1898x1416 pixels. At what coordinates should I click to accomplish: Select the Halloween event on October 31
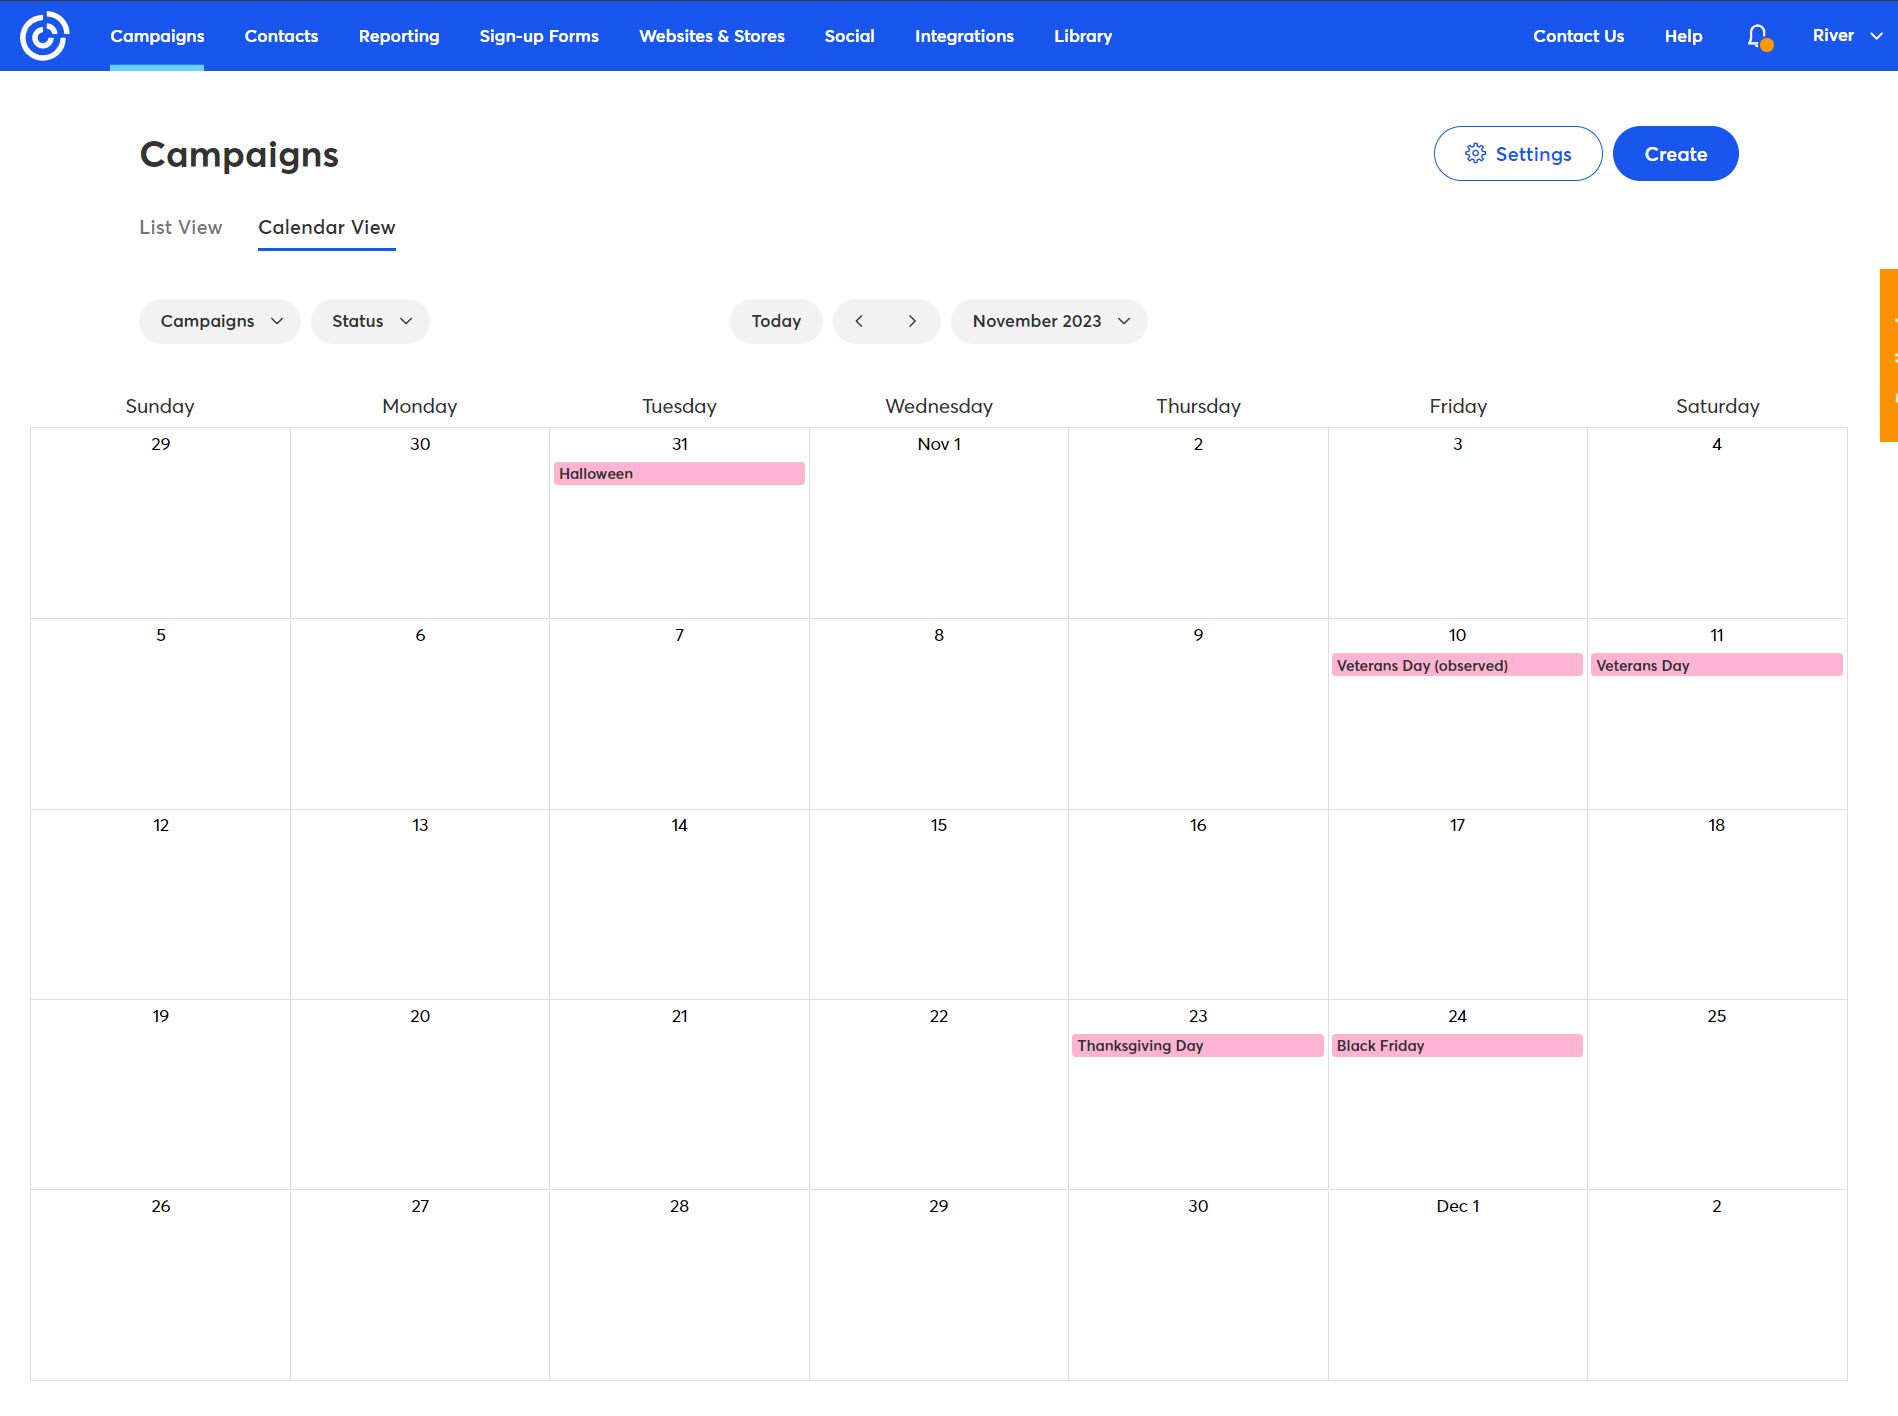click(679, 473)
